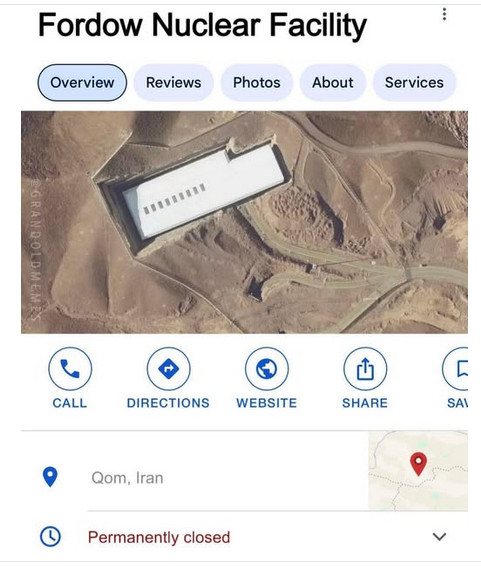The image size is (481, 566).
Task: Select the About tab
Action: pyautogui.click(x=333, y=83)
